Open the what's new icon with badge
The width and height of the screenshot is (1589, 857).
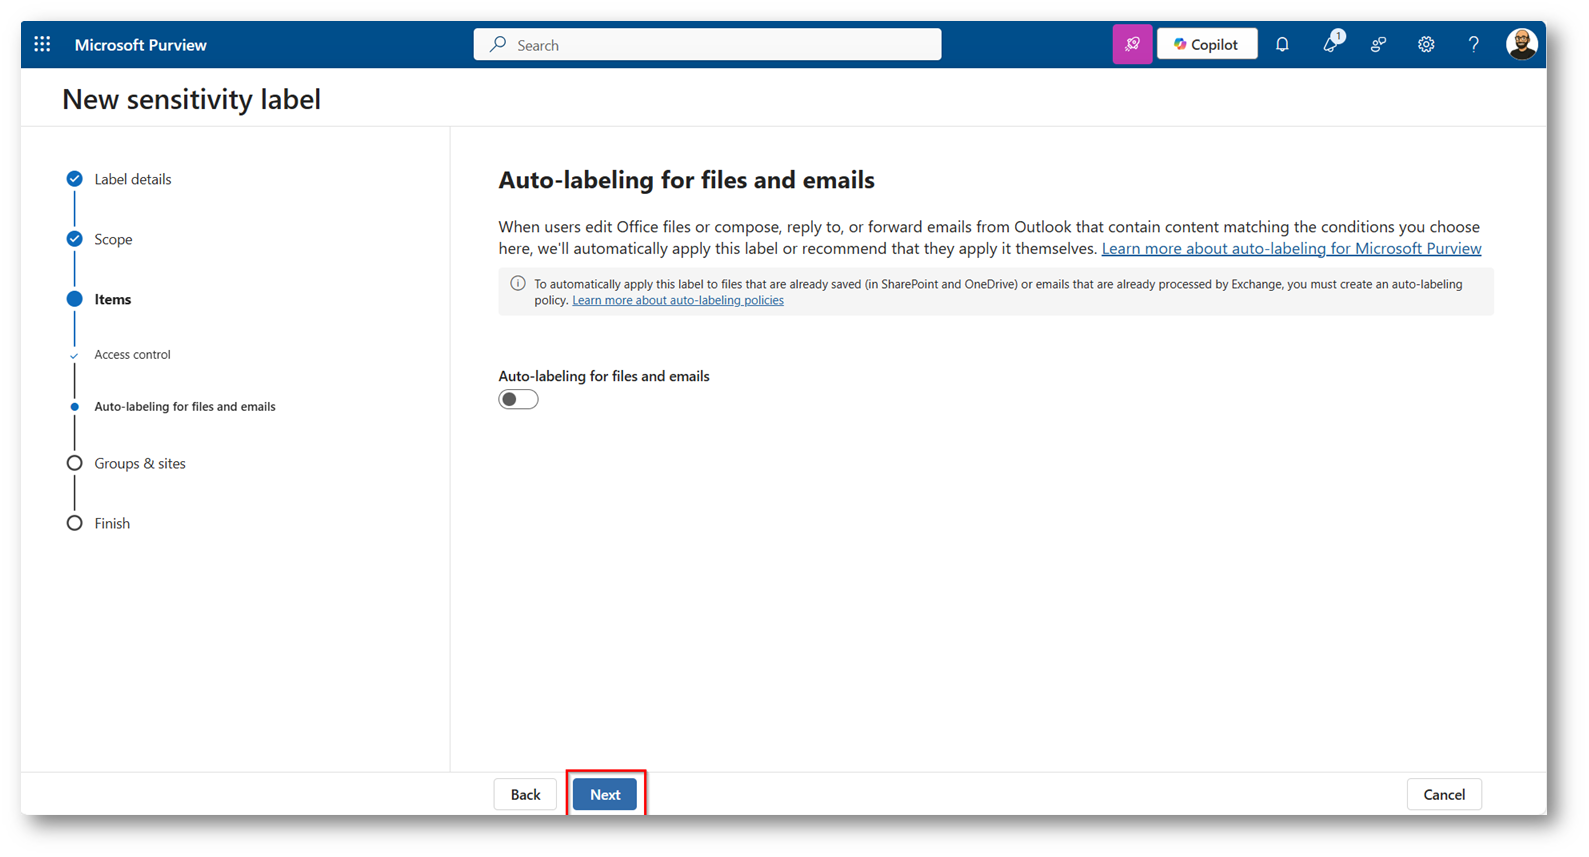1330,44
